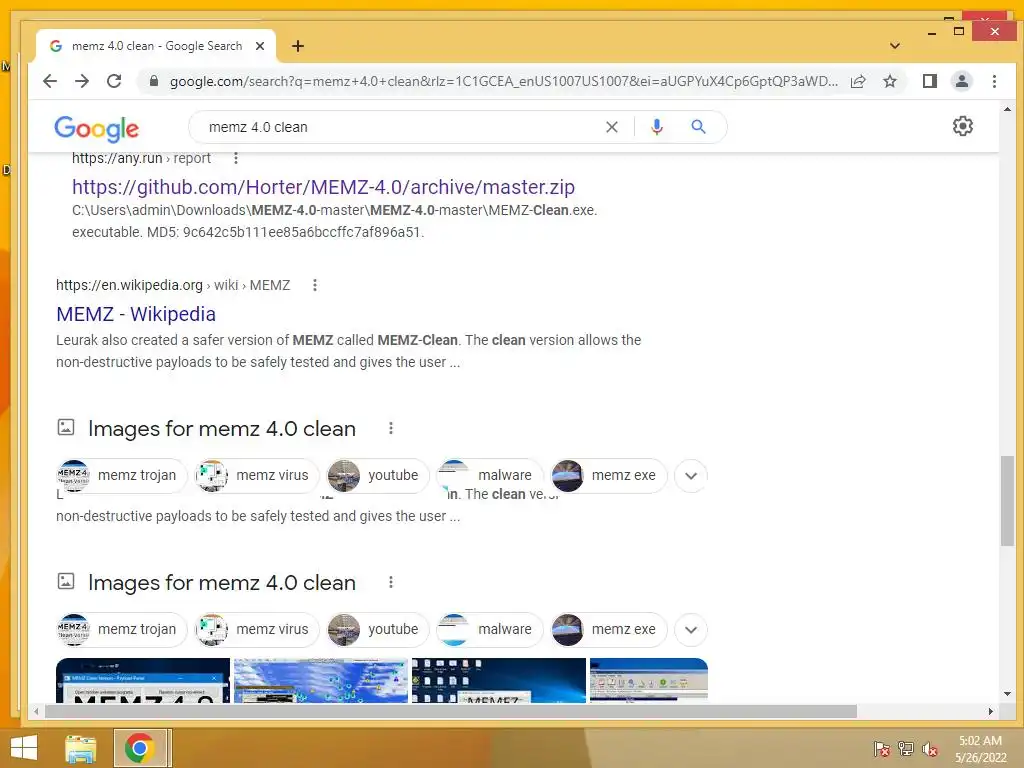The height and width of the screenshot is (768, 1024).
Task: Open Chrome three-dot menu
Action: click(x=994, y=81)
